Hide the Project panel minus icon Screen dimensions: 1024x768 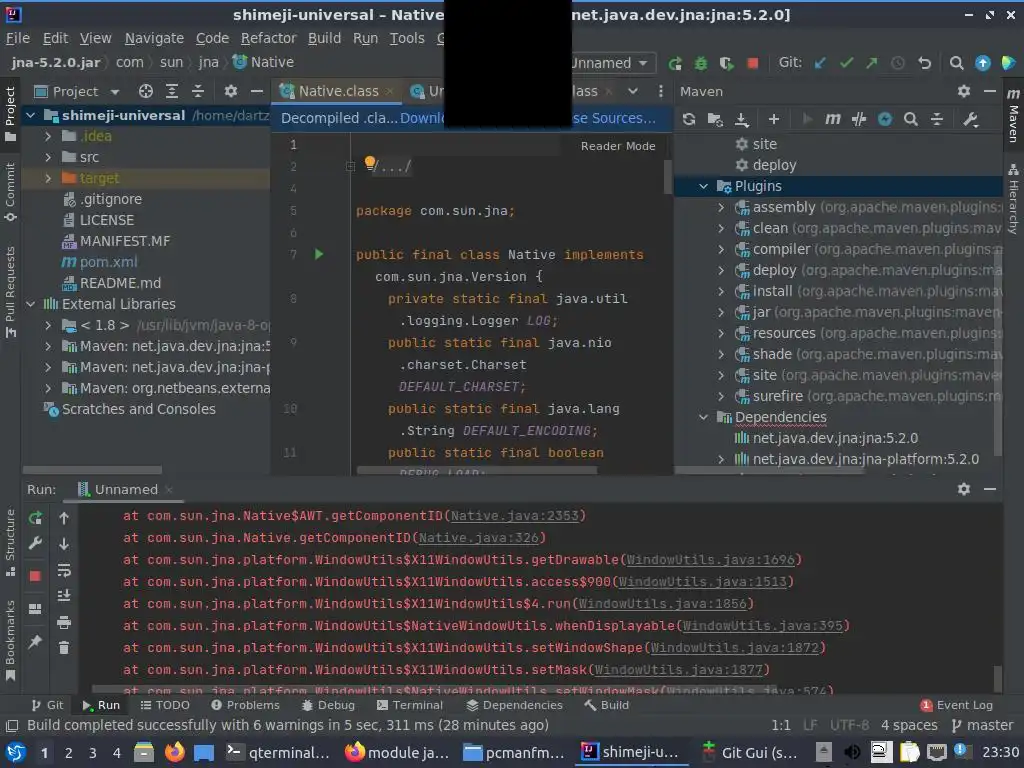click(x=257, y=91)
